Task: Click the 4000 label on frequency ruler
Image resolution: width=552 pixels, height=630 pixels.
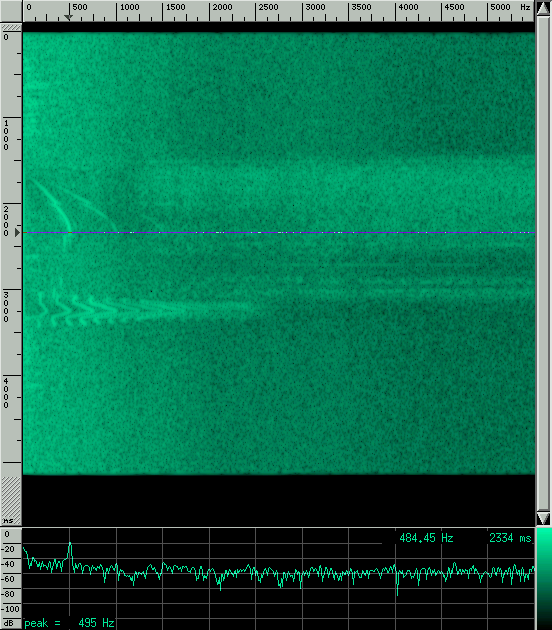Action: pos(408,7)
